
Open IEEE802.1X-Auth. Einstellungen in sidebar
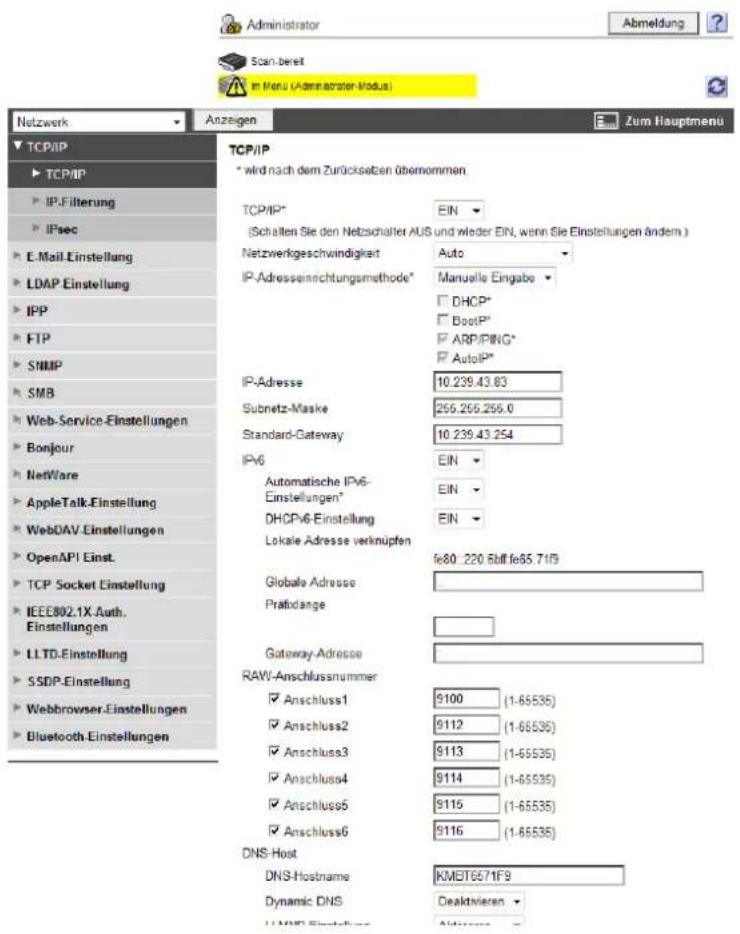click(x=112, y=619)
